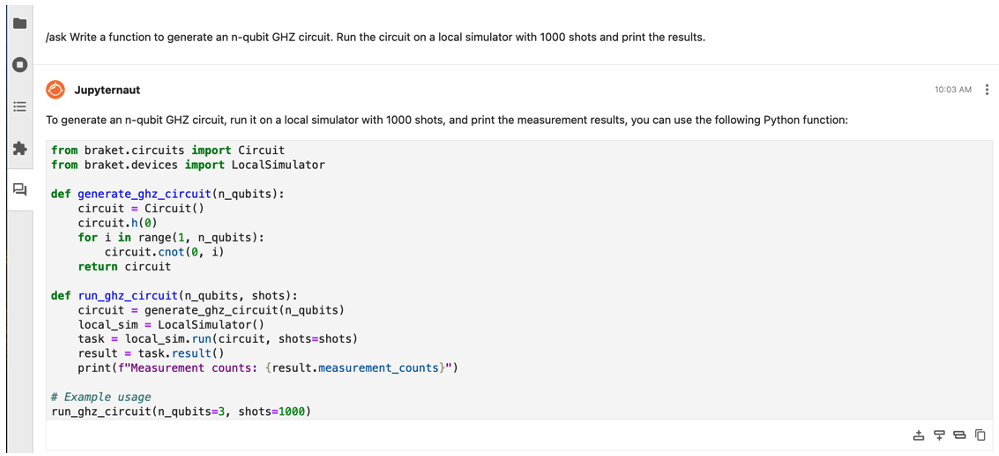The width and height of the screenshot is (999, 456).
Task: Insert code in a new cell above
Action: [918, 436]
